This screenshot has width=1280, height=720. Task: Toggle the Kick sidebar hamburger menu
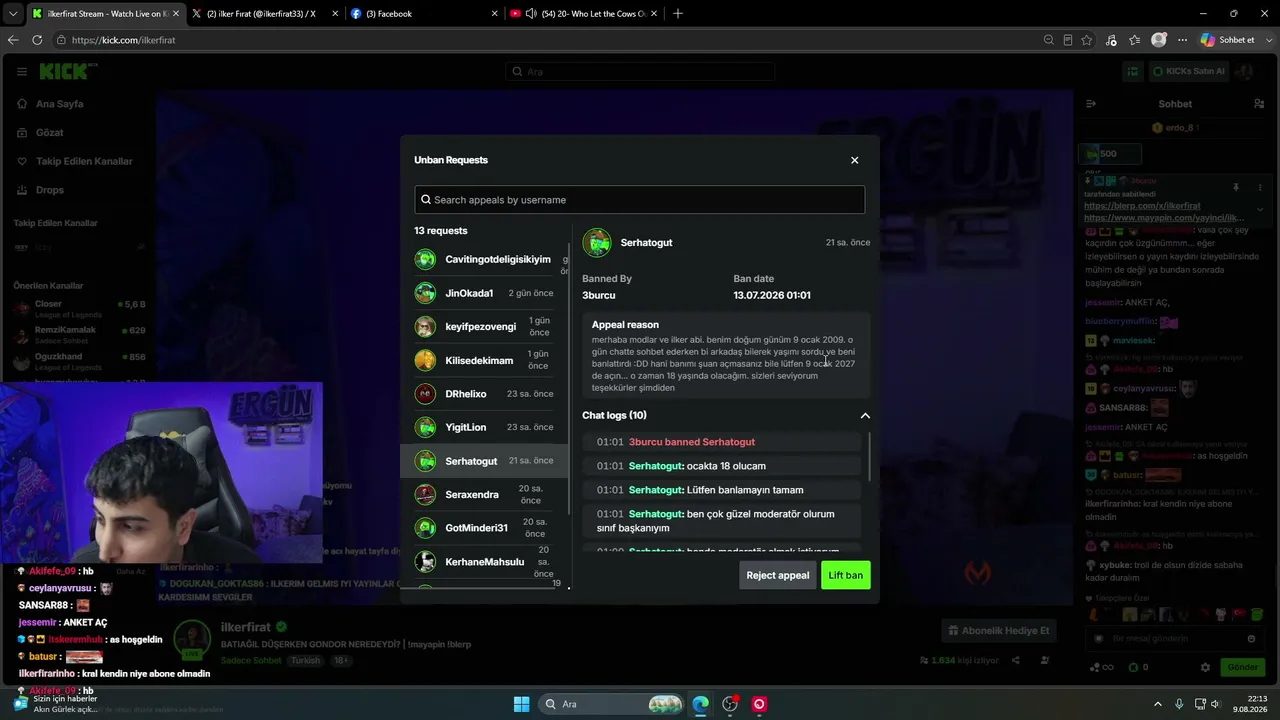[x=22, y=71]
